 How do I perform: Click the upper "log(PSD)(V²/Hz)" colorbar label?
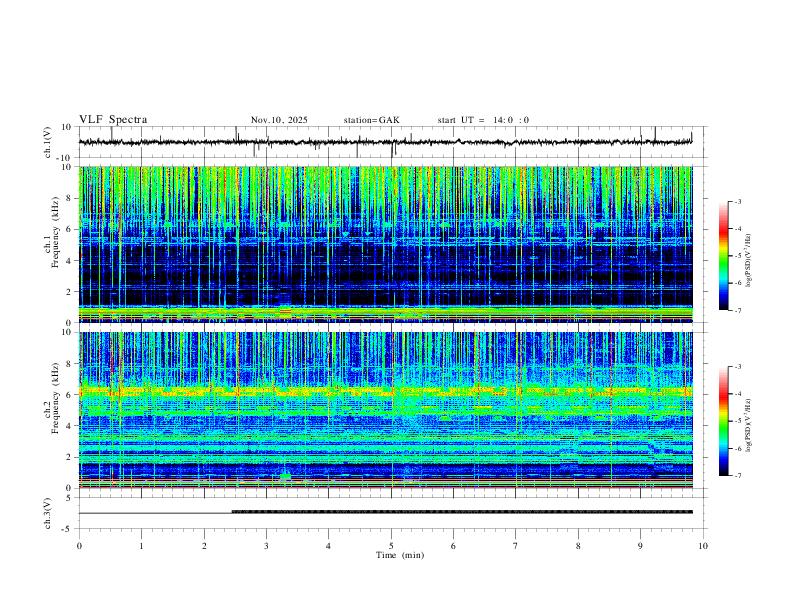(749, 261)
